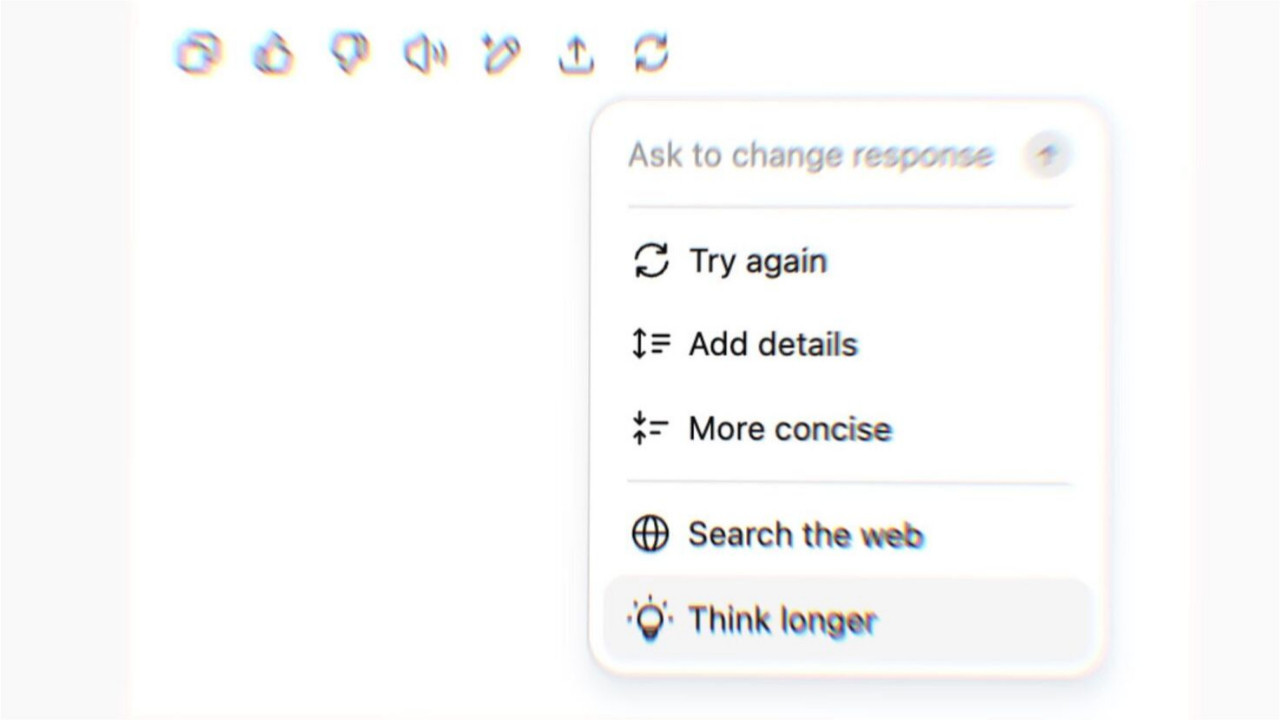Click the lightbulb icon in the menu
The height and width of the screenshot is (720, 1280).
pos(650,620)
